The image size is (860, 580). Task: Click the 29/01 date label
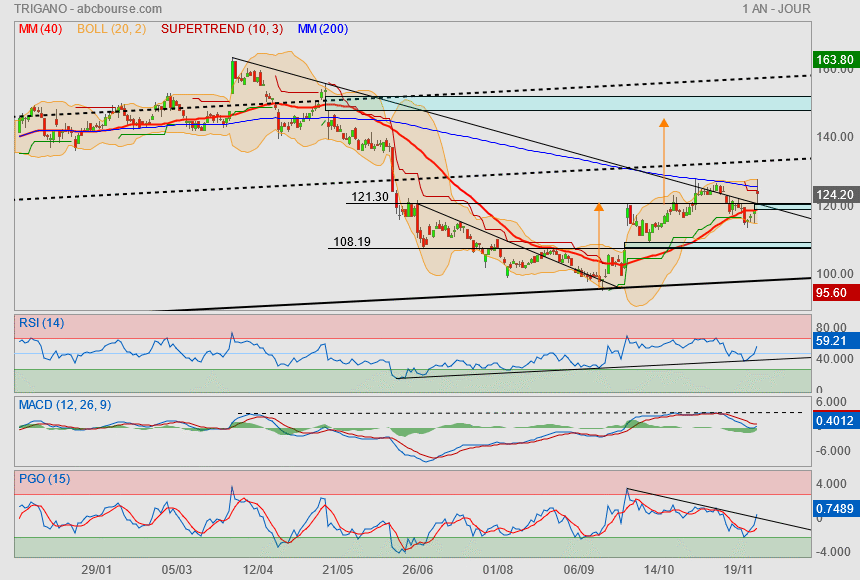(96, 570)
